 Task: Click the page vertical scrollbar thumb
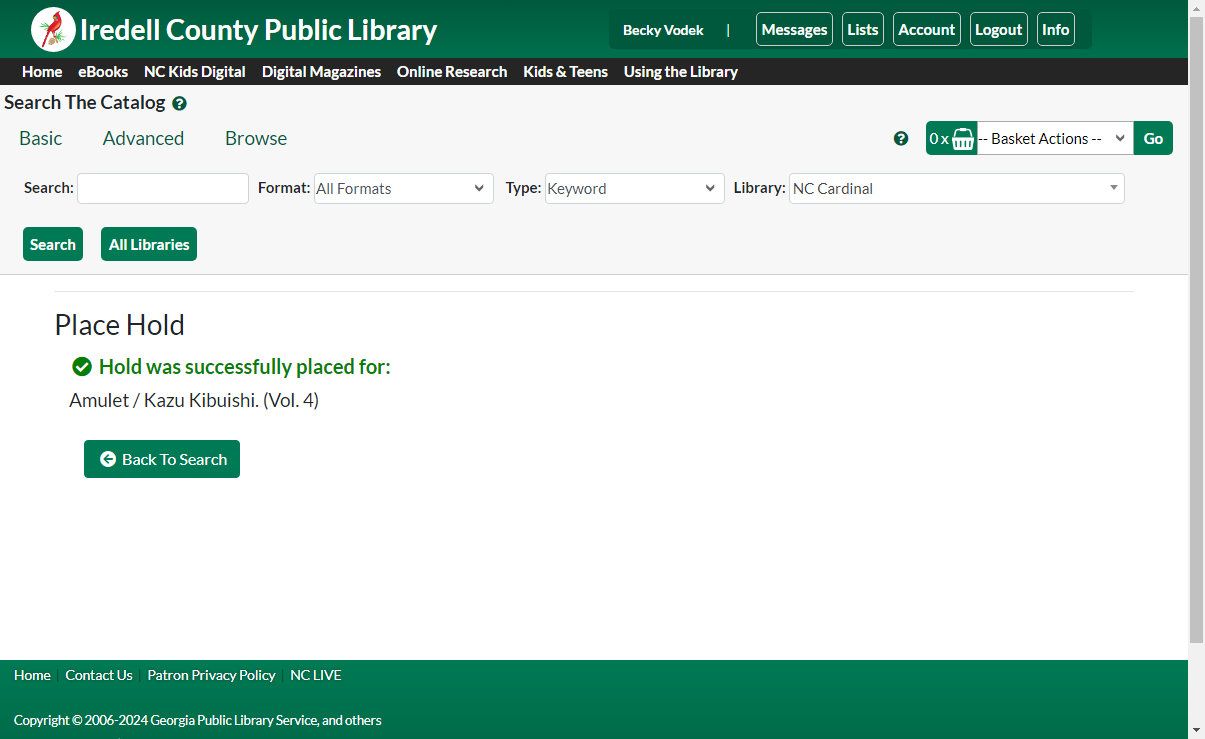(x=1196, y=330)
